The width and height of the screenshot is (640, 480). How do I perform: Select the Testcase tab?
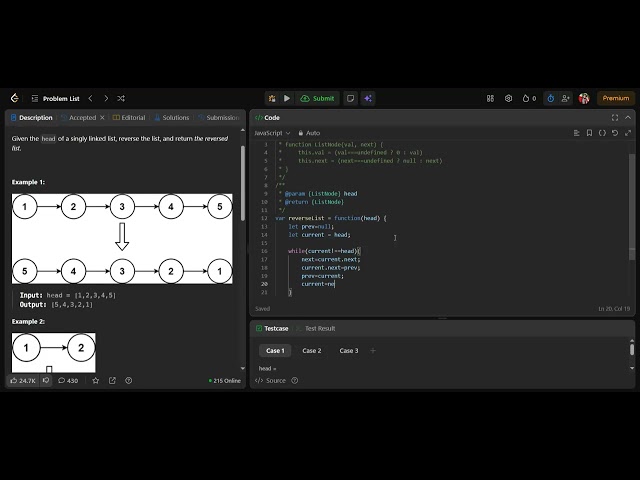(x=272, y=329)
